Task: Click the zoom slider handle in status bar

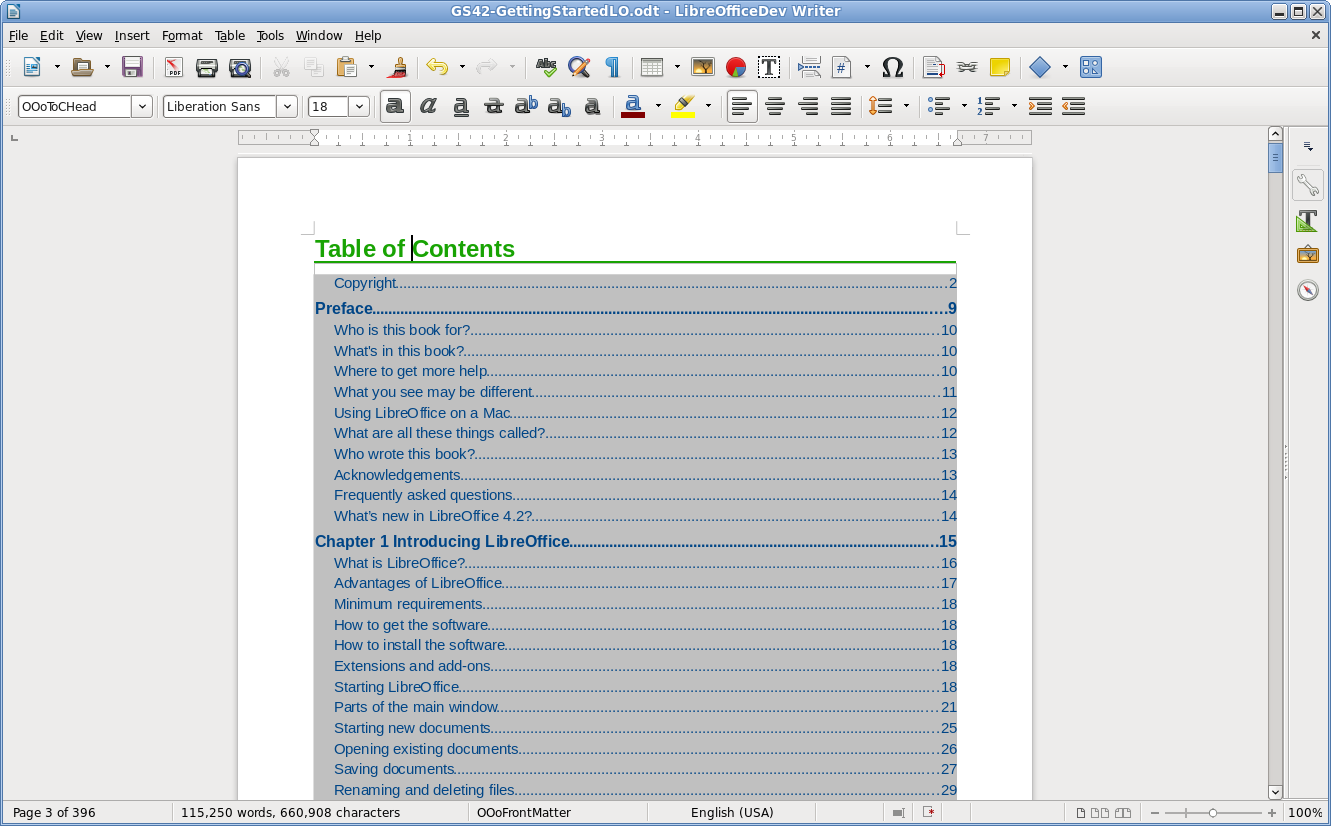Action: click(x=1213, y=813)
